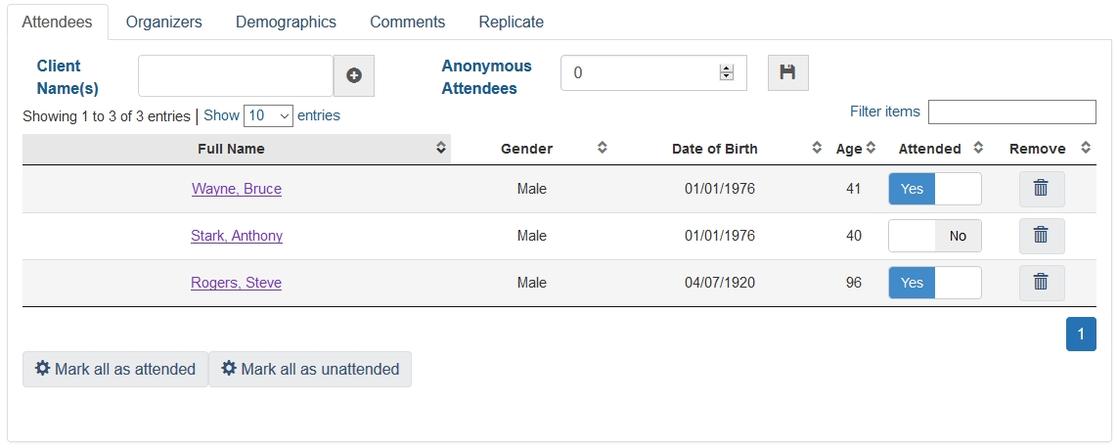The height and width of the screenshot is (448, 1118).
Task: Sort by Age column arrows
Action: [870, 148]
